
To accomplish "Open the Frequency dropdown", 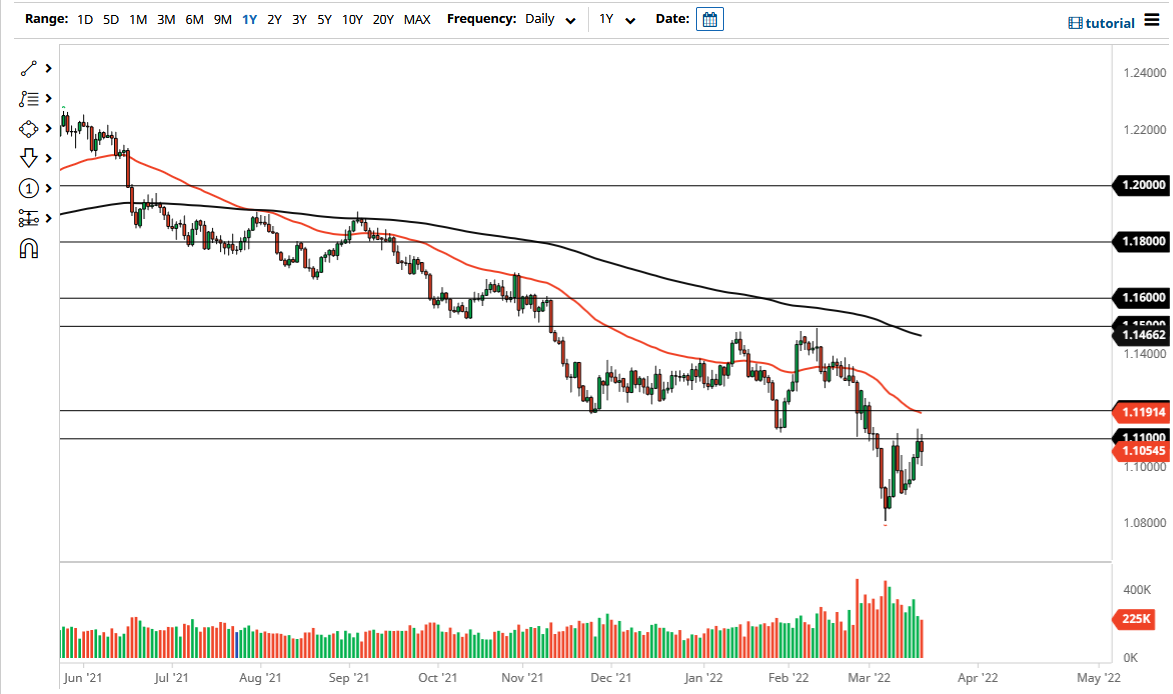I will [549, 18].
